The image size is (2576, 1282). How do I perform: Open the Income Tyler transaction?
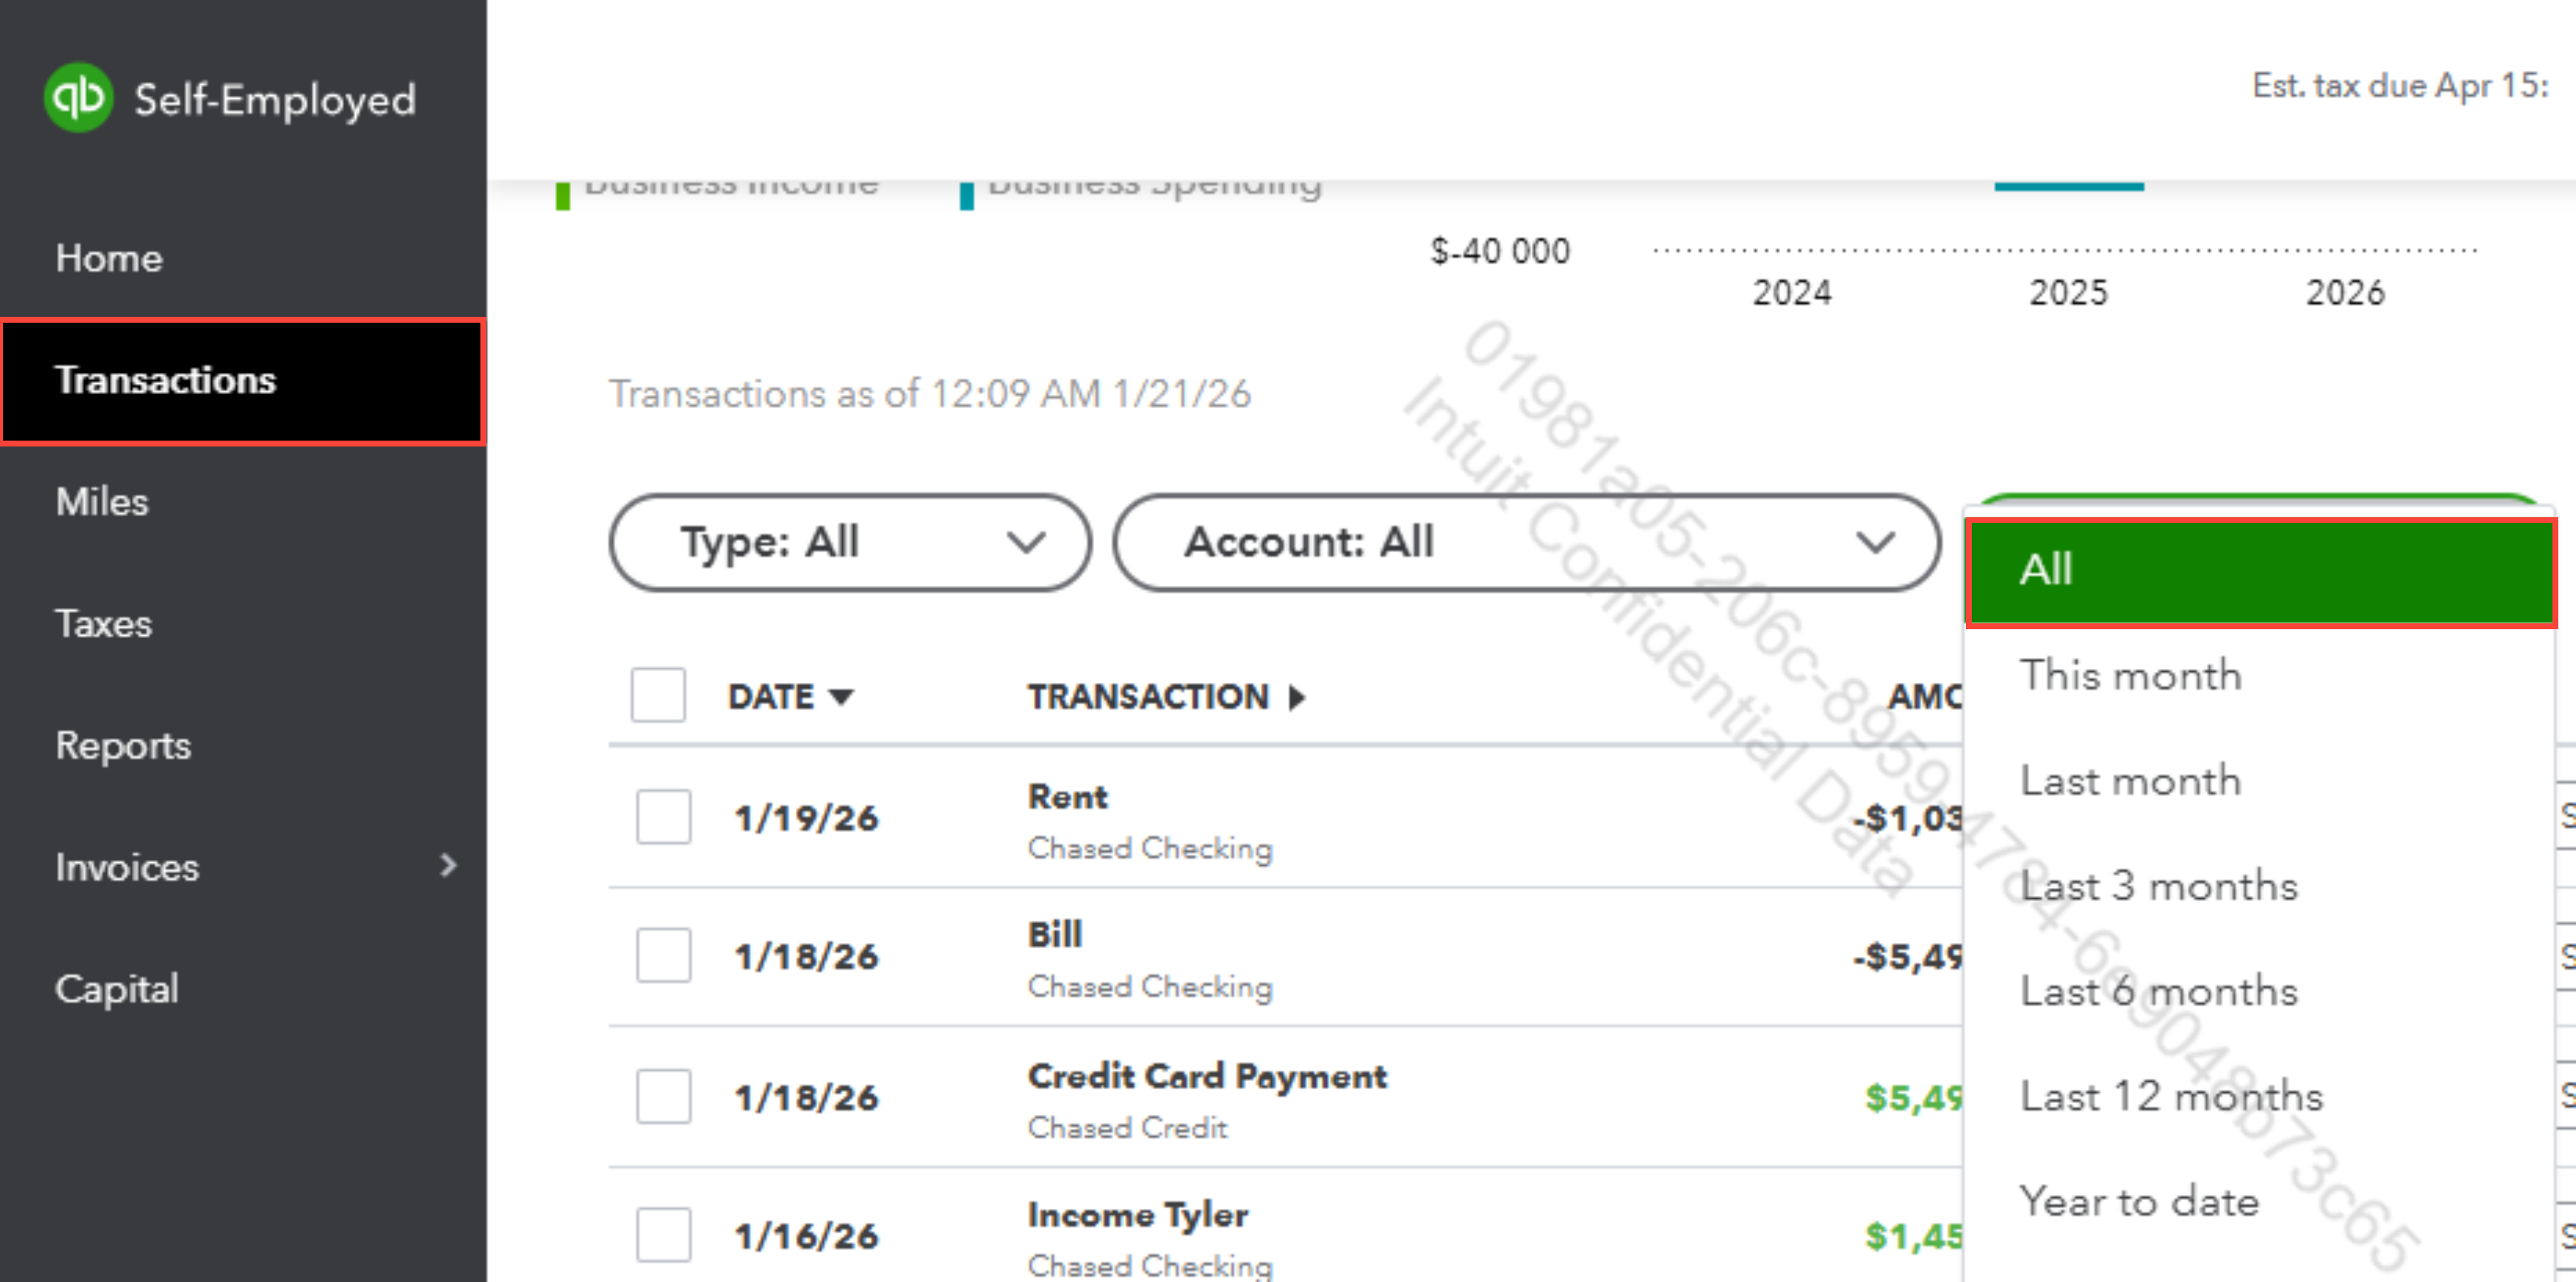pyautogui.click(x=1137, y=1215)
